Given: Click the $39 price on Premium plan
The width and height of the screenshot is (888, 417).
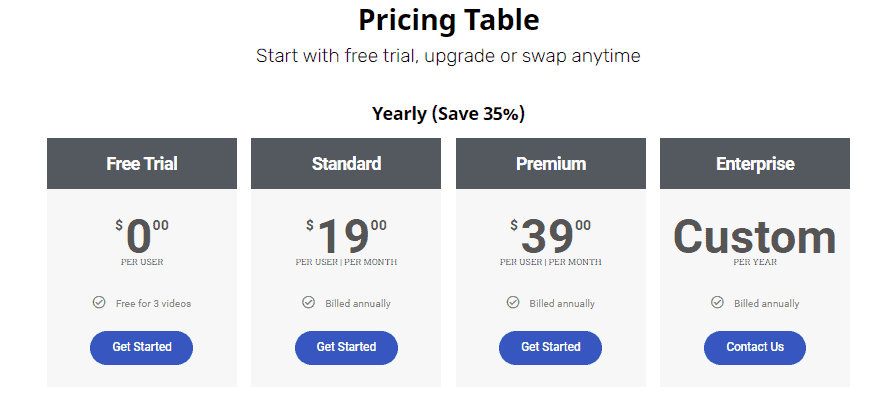Looking at the screenshot, I should [549, 237].
